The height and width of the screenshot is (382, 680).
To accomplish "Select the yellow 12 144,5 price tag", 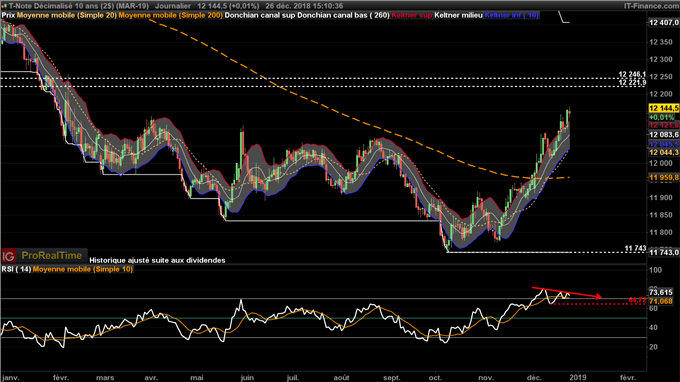I will point(664,108).
